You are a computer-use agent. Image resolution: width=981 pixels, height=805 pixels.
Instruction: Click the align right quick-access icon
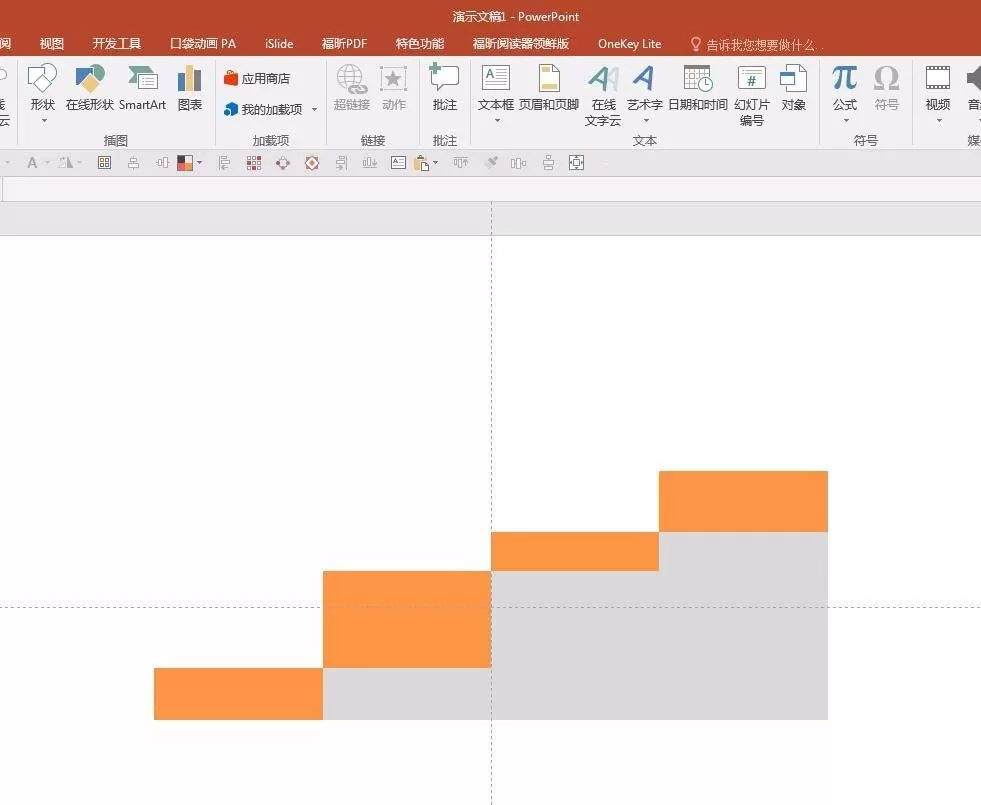coord(341,163)
